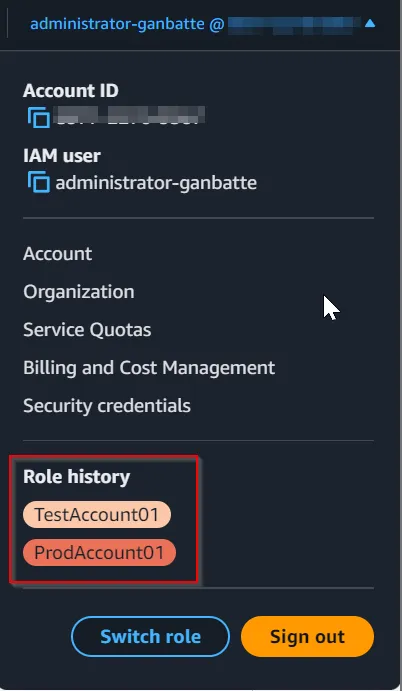Image resolution: width=402 pixels, height=691 pixels.
Task: Copy the Account ID with the copy icon
Action: [x=39, y=118]
